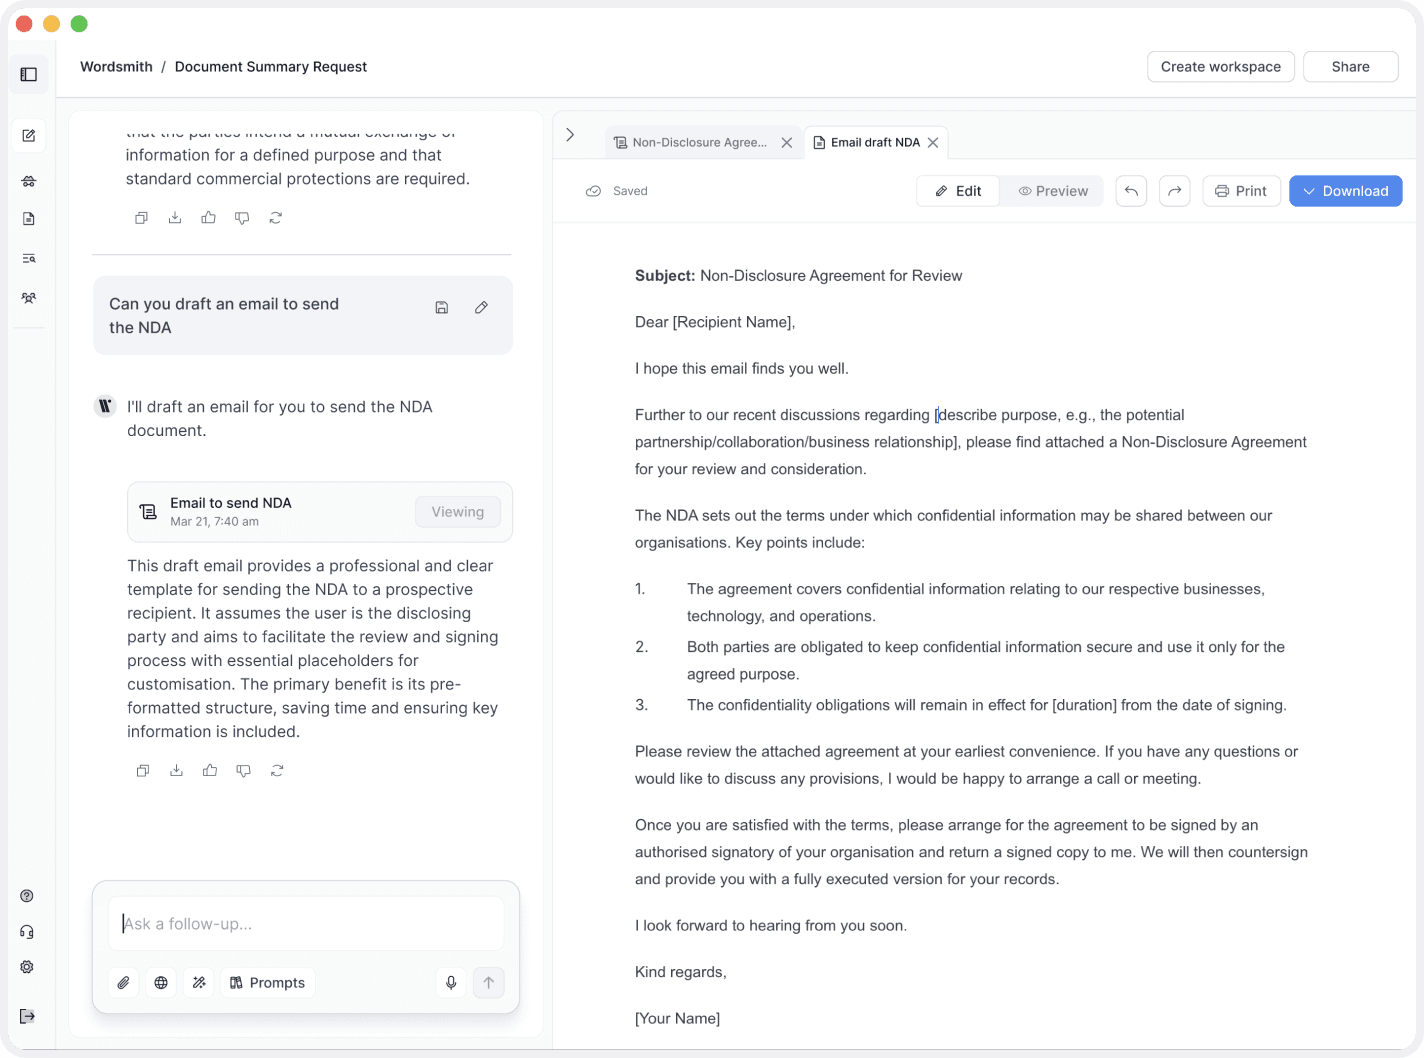Click thumbs up under the email draft response
1424x1058 pixels.
210,770
